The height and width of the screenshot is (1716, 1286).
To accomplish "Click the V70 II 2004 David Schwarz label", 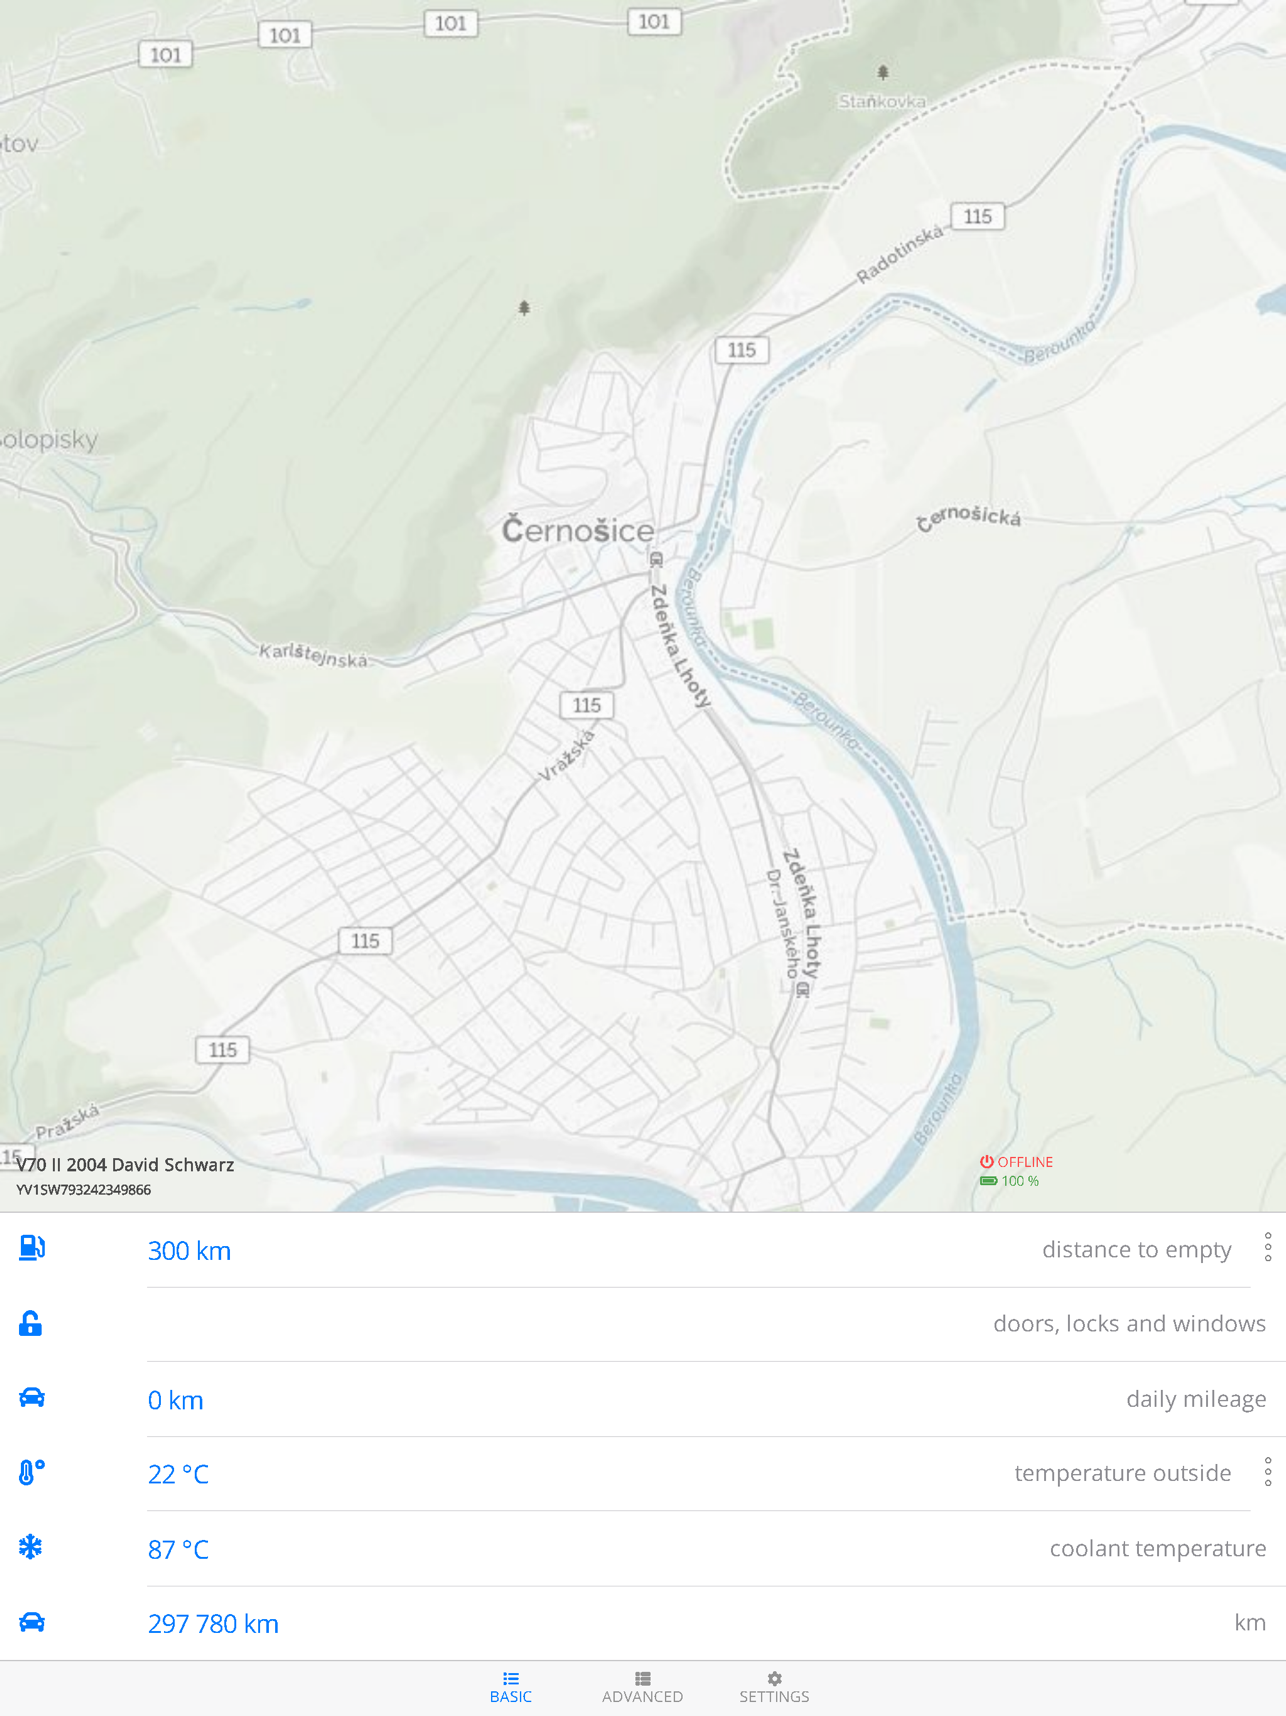I will pyautogui.click(x=125, y=1165).
